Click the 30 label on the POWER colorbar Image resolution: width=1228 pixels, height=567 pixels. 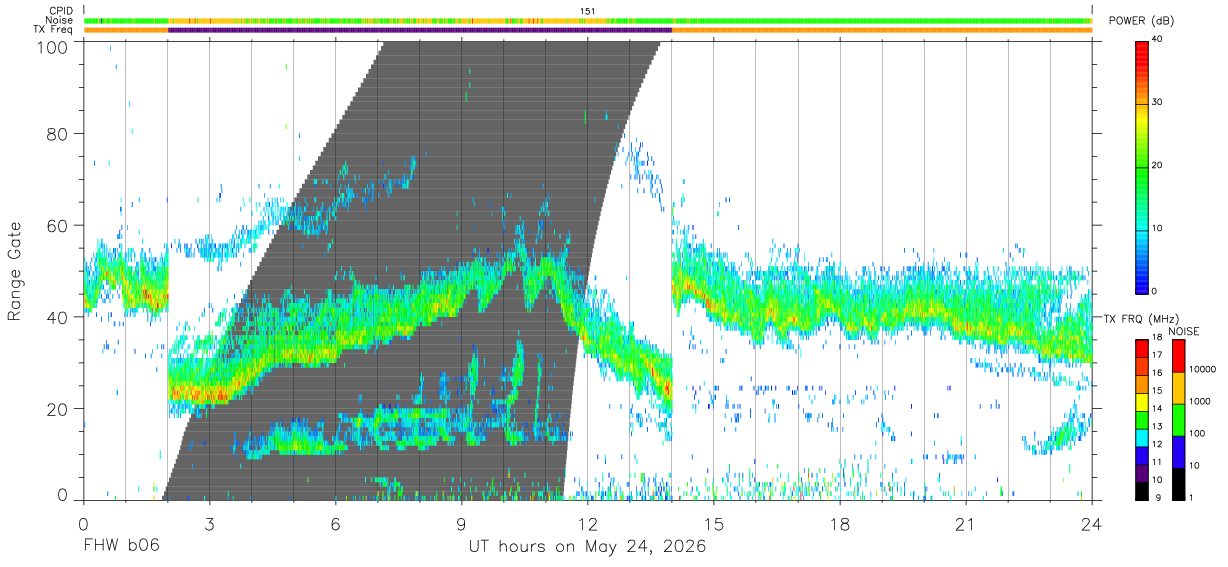pos(1159,102)
